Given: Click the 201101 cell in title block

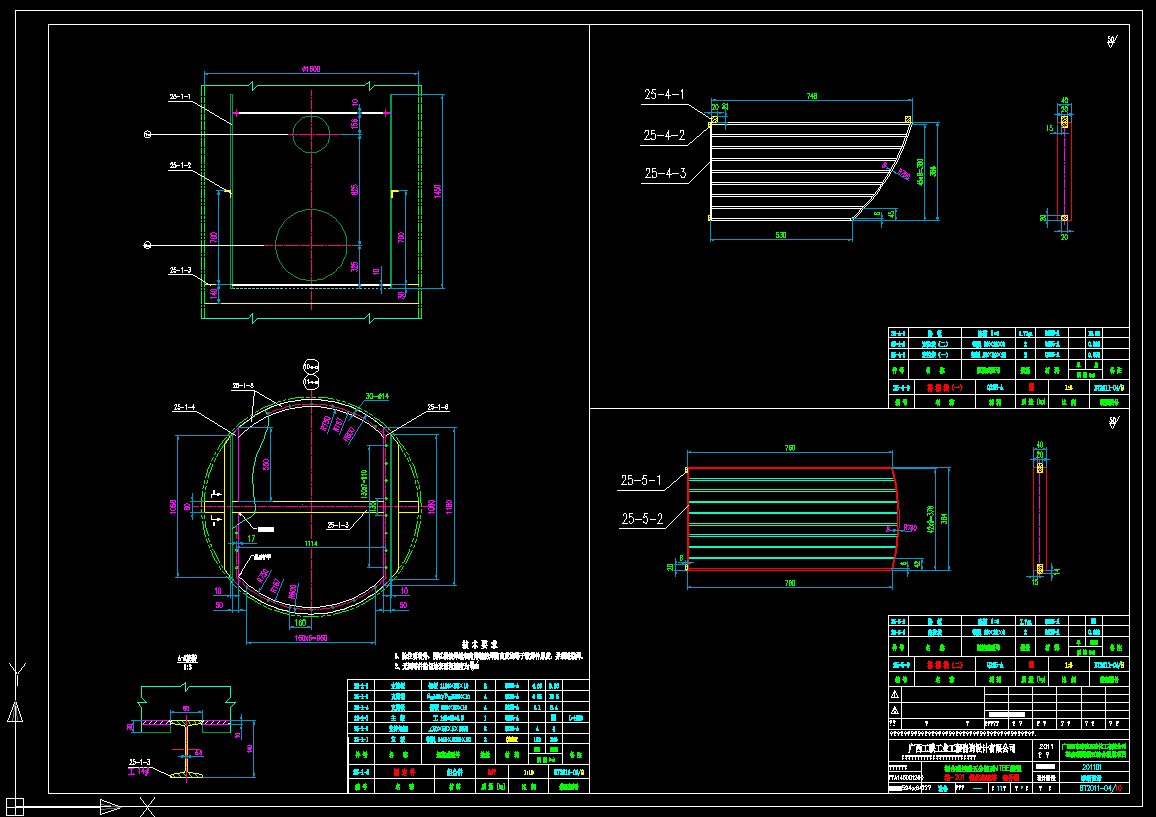Looking at the screenshot, I should click(1091, 766).
